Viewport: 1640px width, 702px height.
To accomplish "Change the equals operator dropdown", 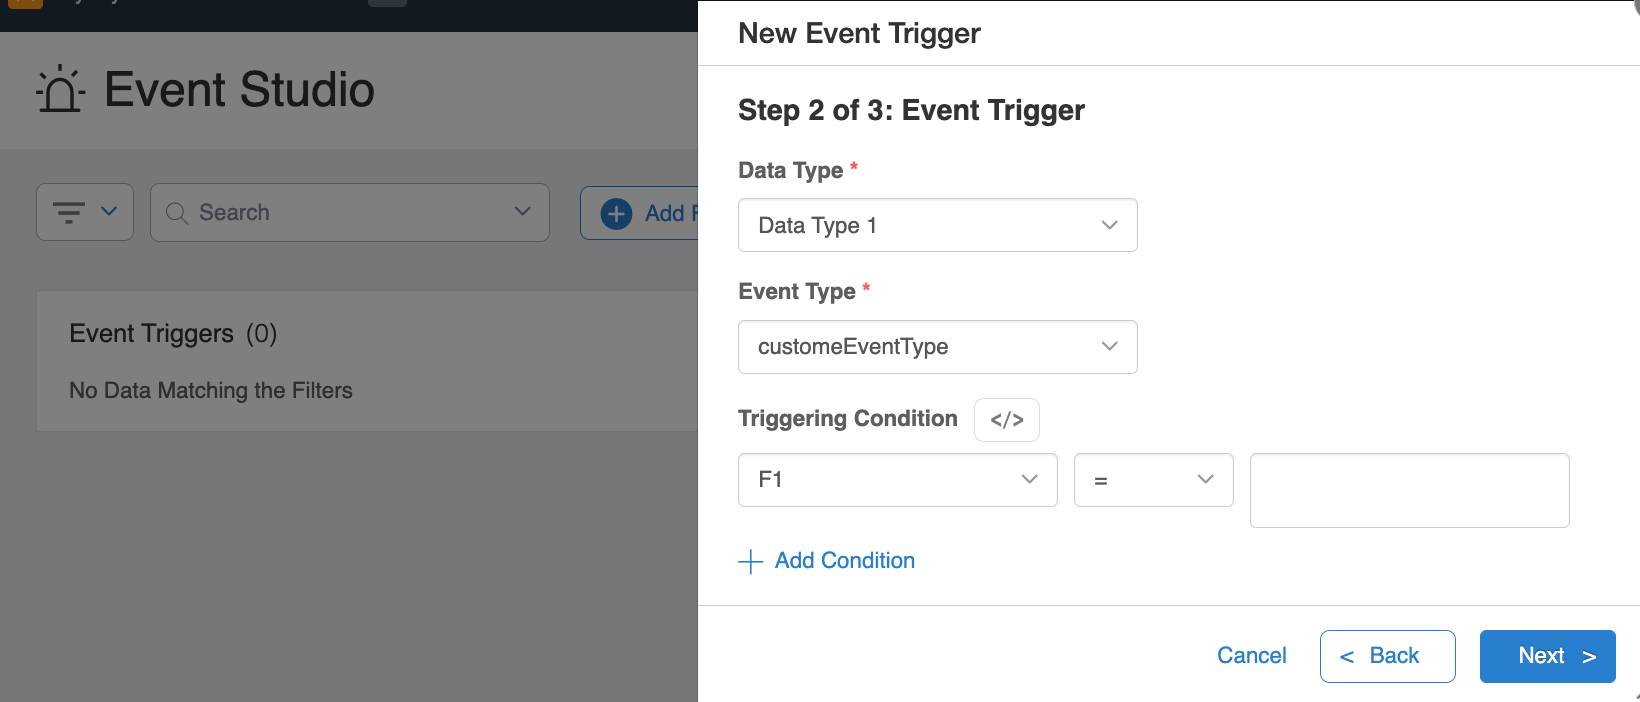I will (1153, 480).
